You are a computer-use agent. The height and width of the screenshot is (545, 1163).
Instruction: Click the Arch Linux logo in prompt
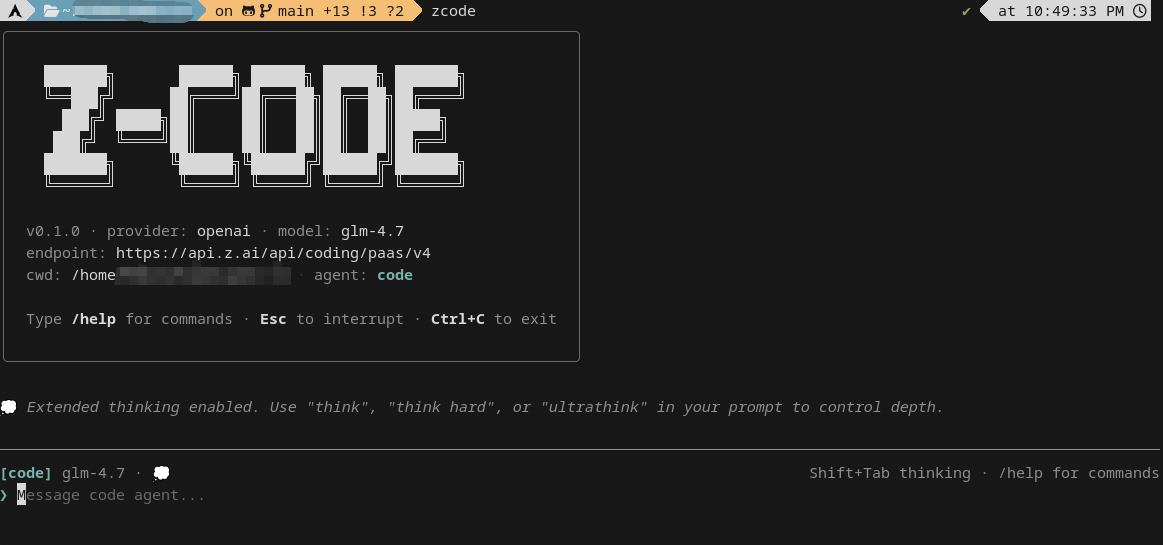[x=15, y=10]
